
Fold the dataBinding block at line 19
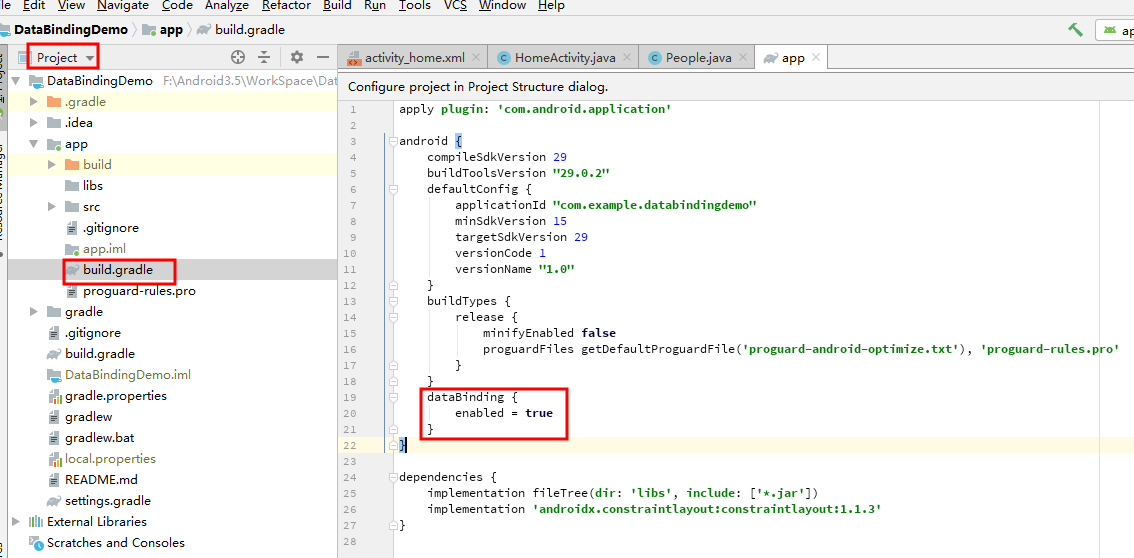393,397
